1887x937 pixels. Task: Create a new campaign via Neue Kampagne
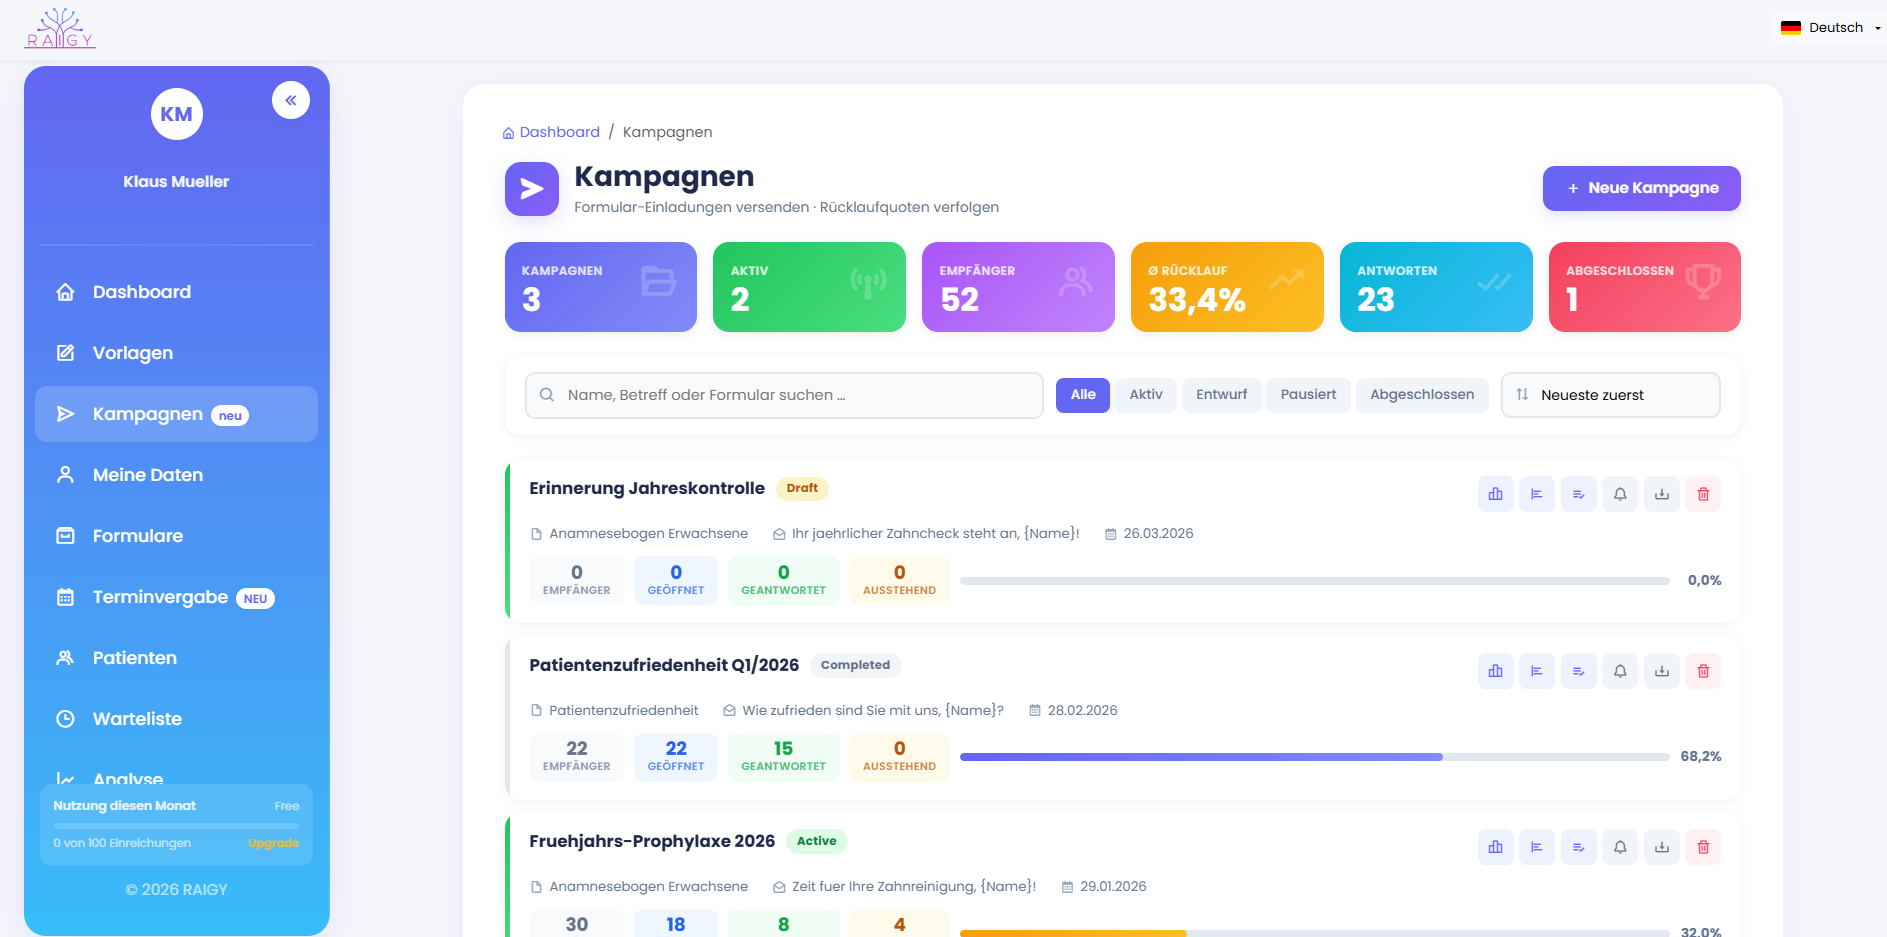pyautogui.click(x=1641, y=188)
